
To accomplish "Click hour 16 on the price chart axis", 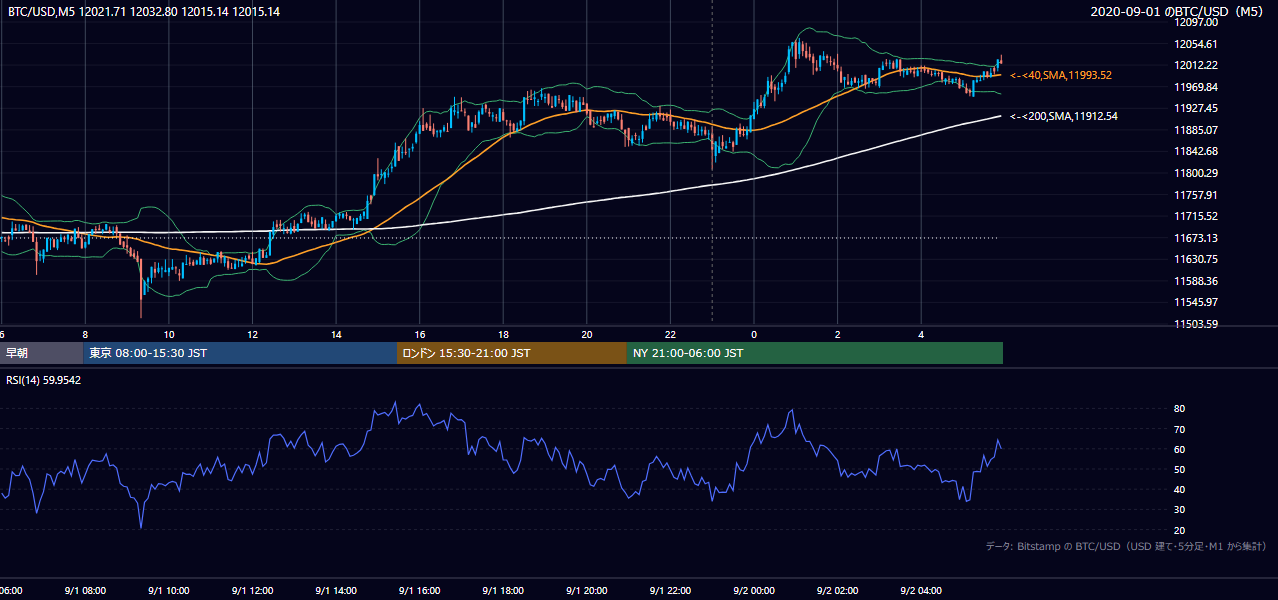I will click(420, 334).
